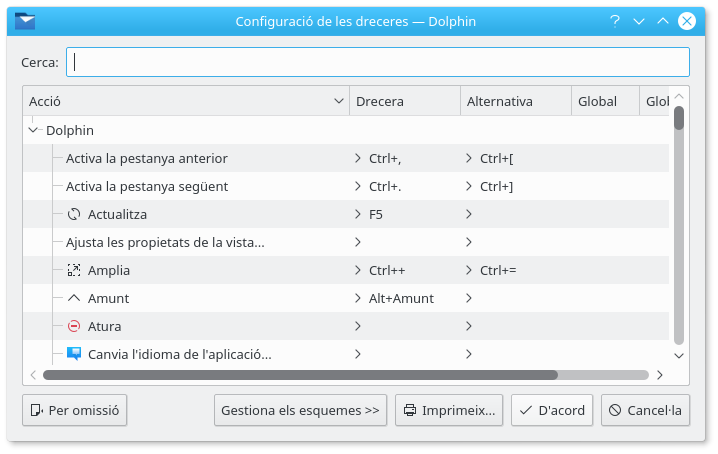The width and height of the screenshot is (718, 454).
Task: Click the Canvia l'idioma language icon
Action: click(74, 354)
